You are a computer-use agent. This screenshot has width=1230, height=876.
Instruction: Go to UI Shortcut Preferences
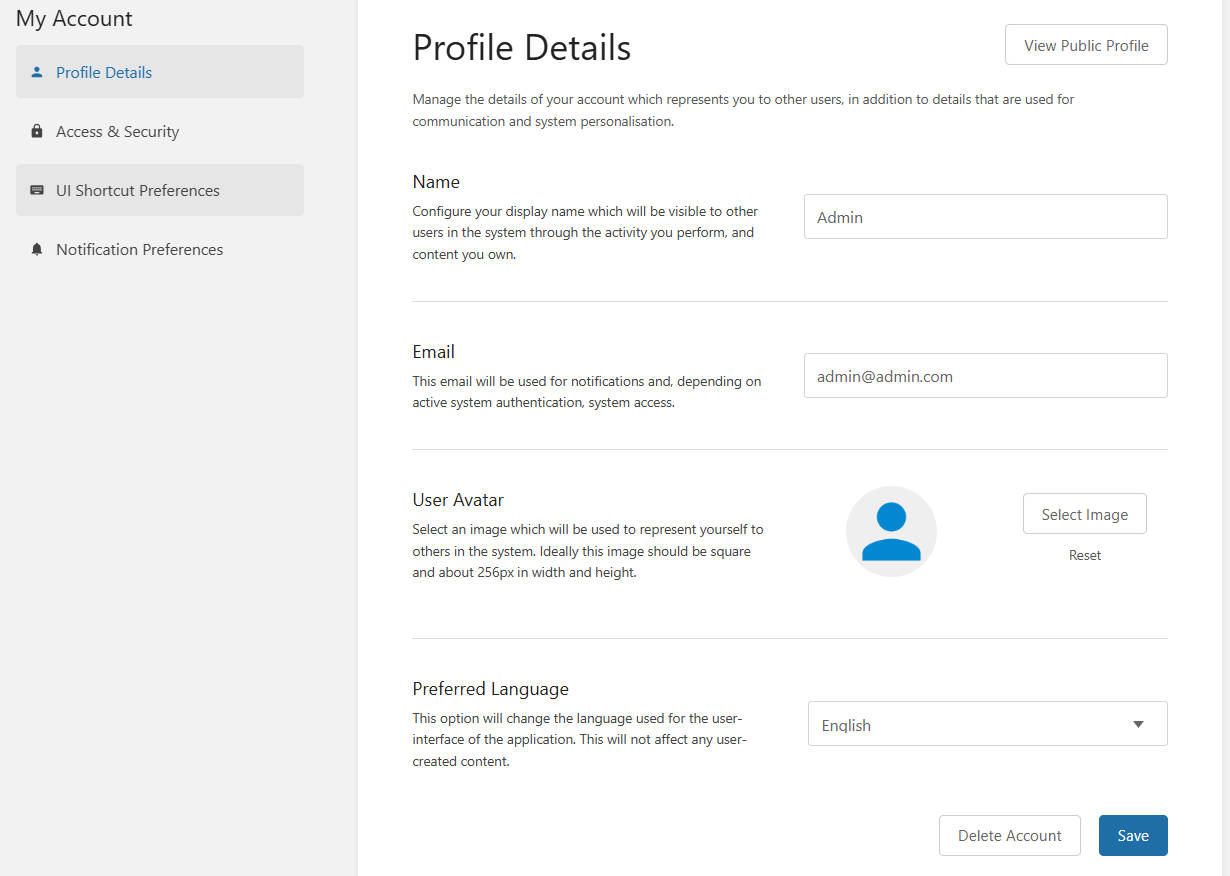(160, 190)
